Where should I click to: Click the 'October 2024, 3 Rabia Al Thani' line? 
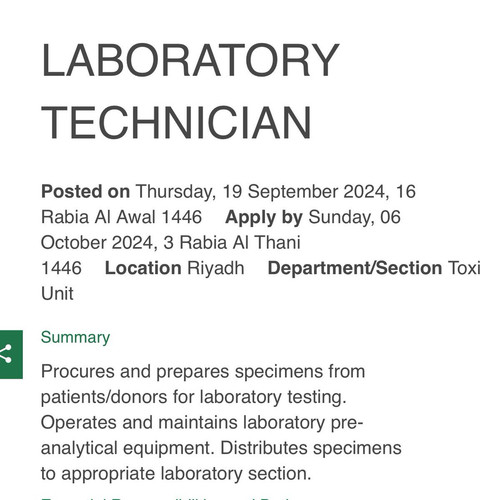point(171,243)
